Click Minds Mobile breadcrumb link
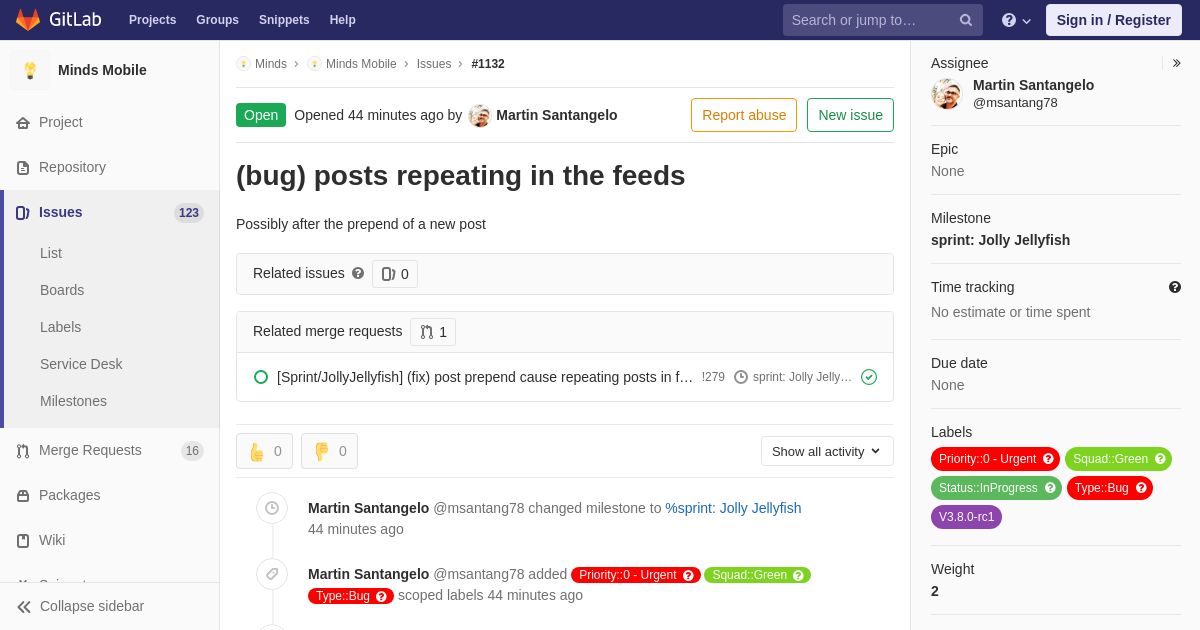 [361, 64]
